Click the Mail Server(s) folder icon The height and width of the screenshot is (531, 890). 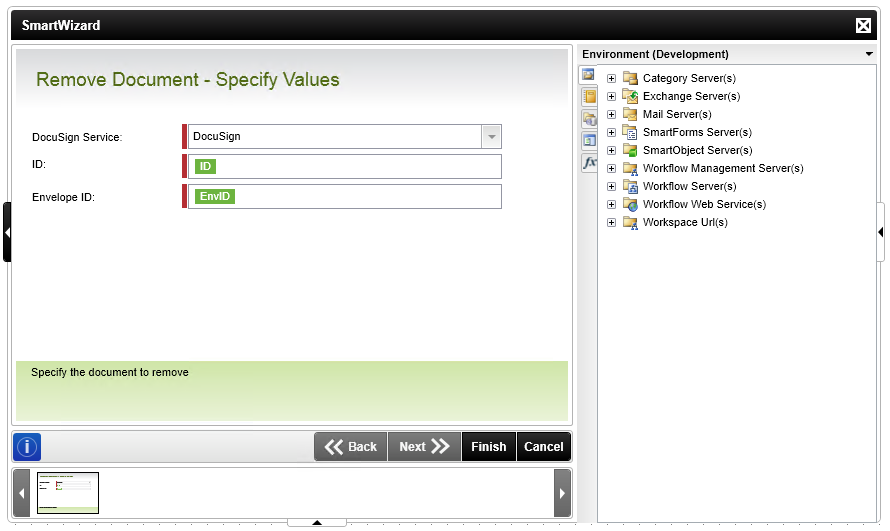click(630, 114)
